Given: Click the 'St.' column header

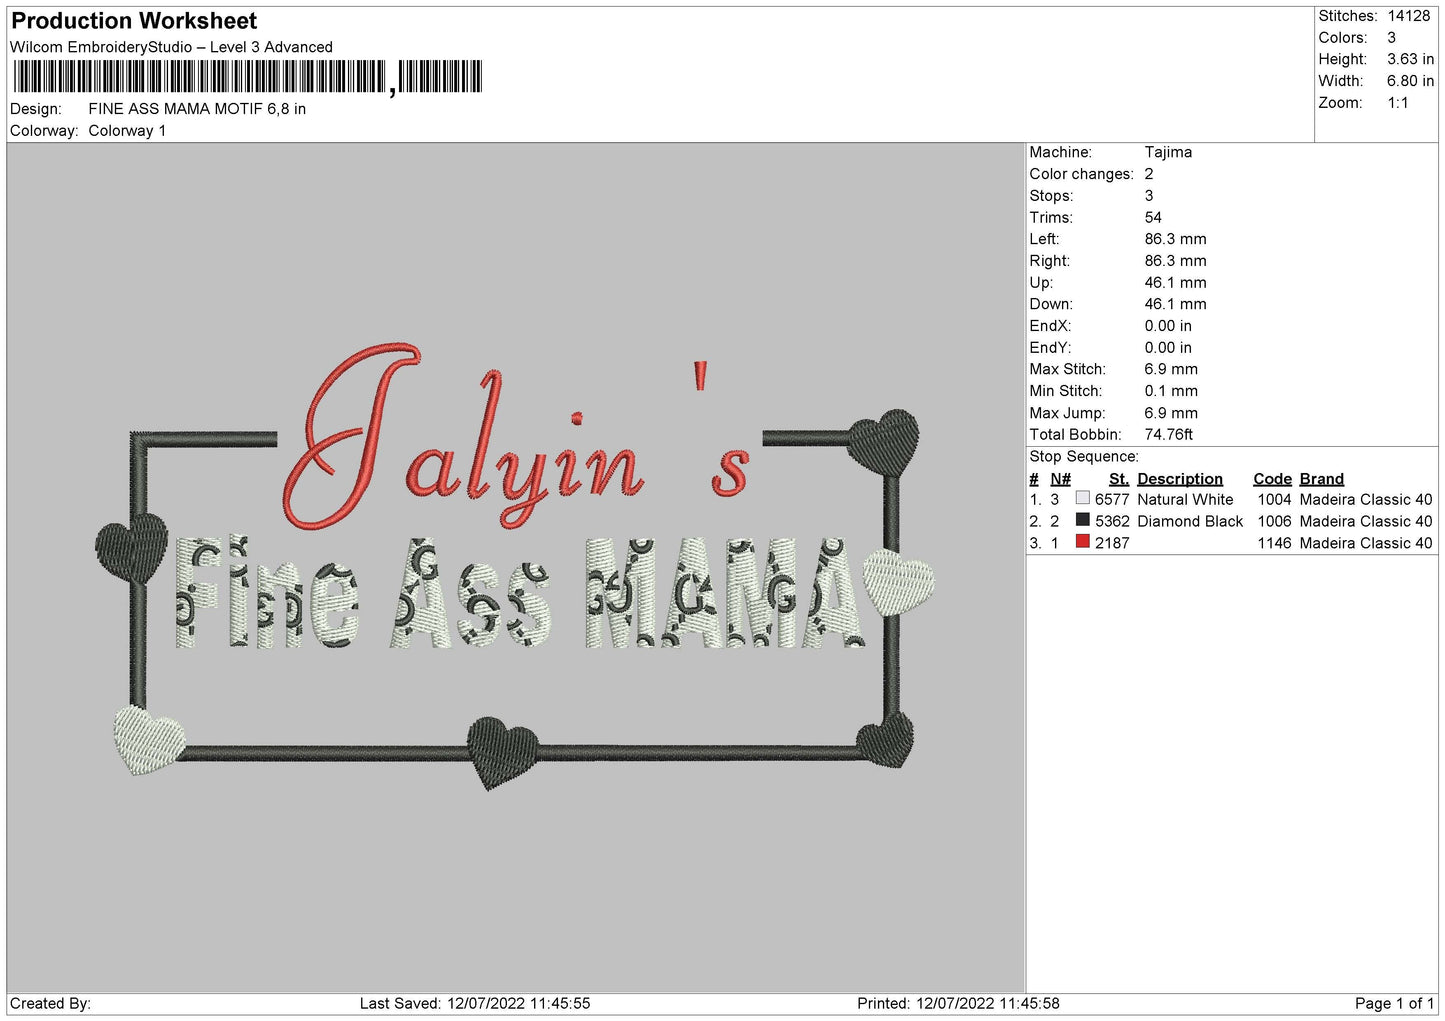Looking at the screenshot, I should click(1118, 479).
